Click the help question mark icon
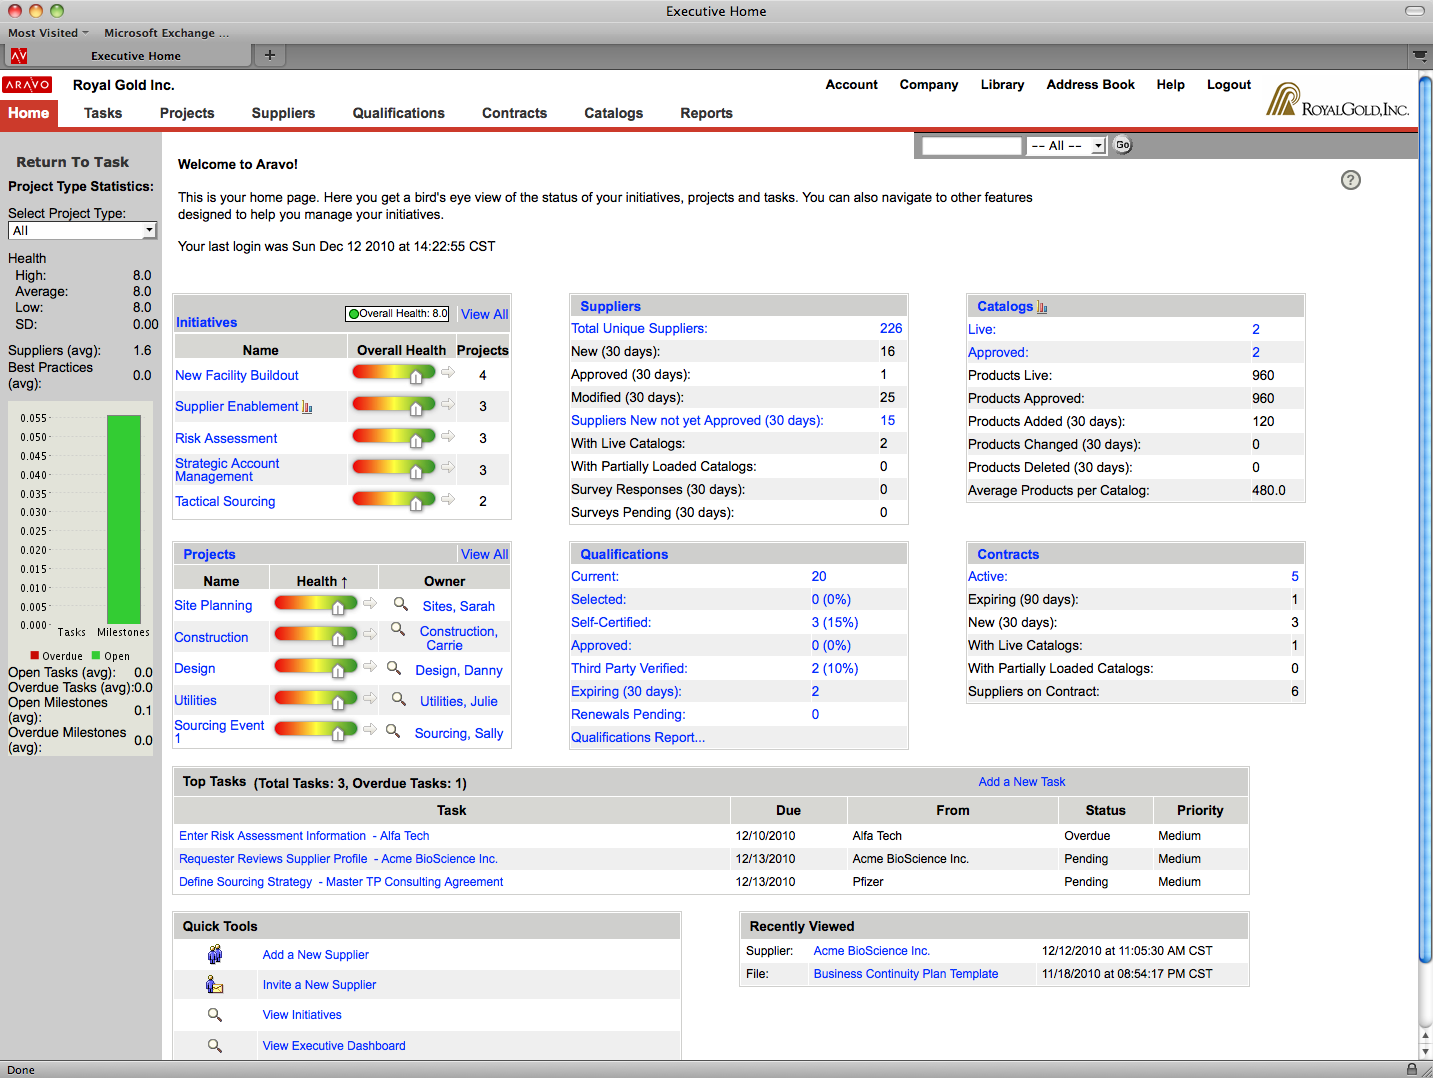 coord(1351,180)
